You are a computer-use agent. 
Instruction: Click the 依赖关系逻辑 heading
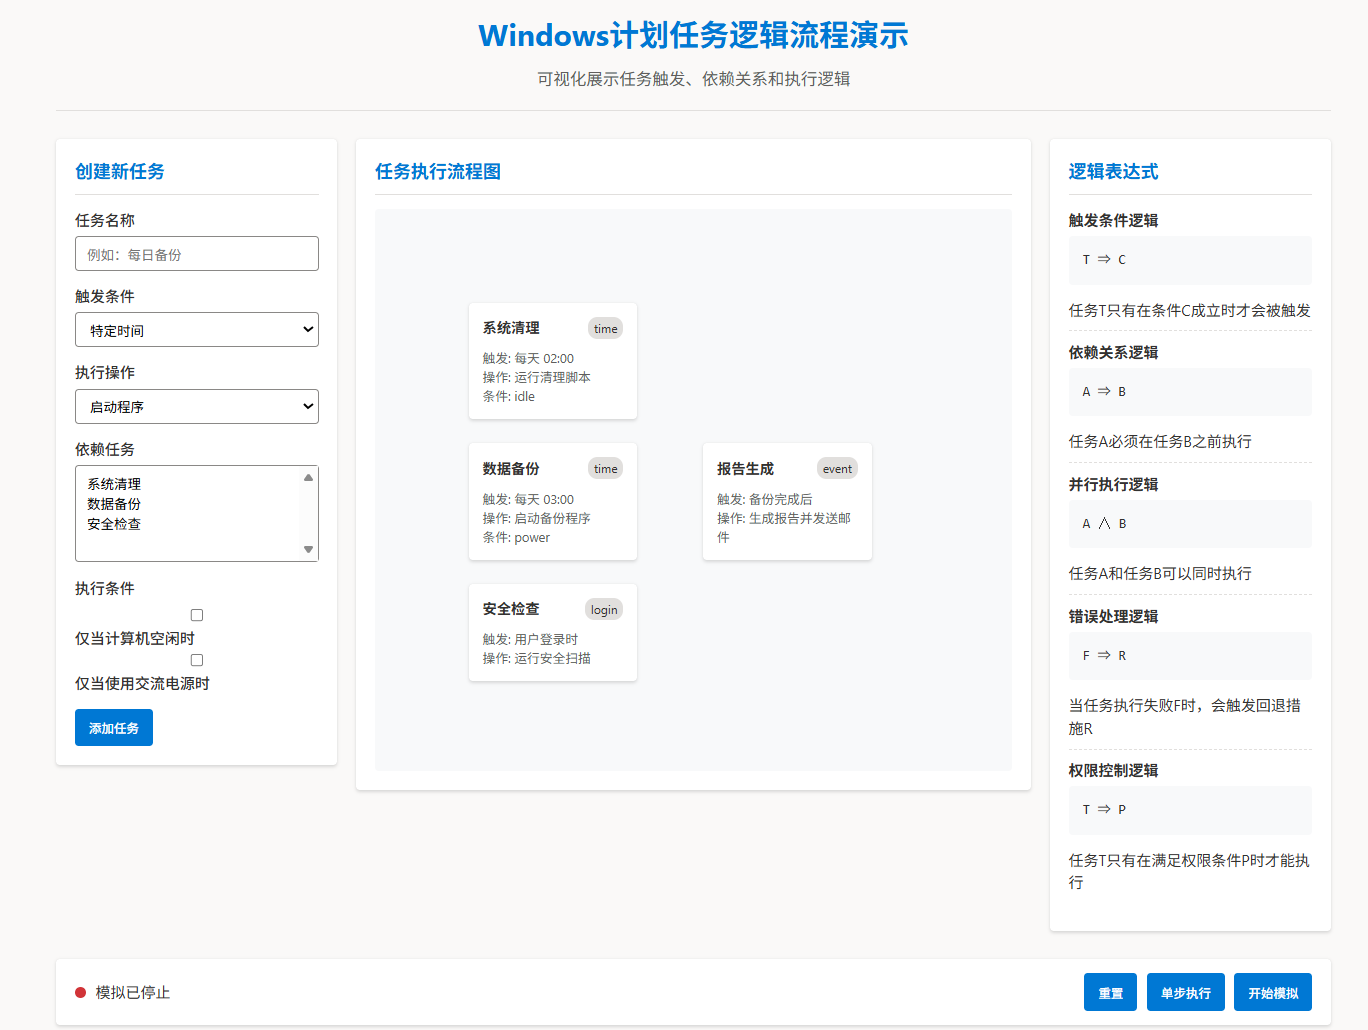(x=1113, y=352)
